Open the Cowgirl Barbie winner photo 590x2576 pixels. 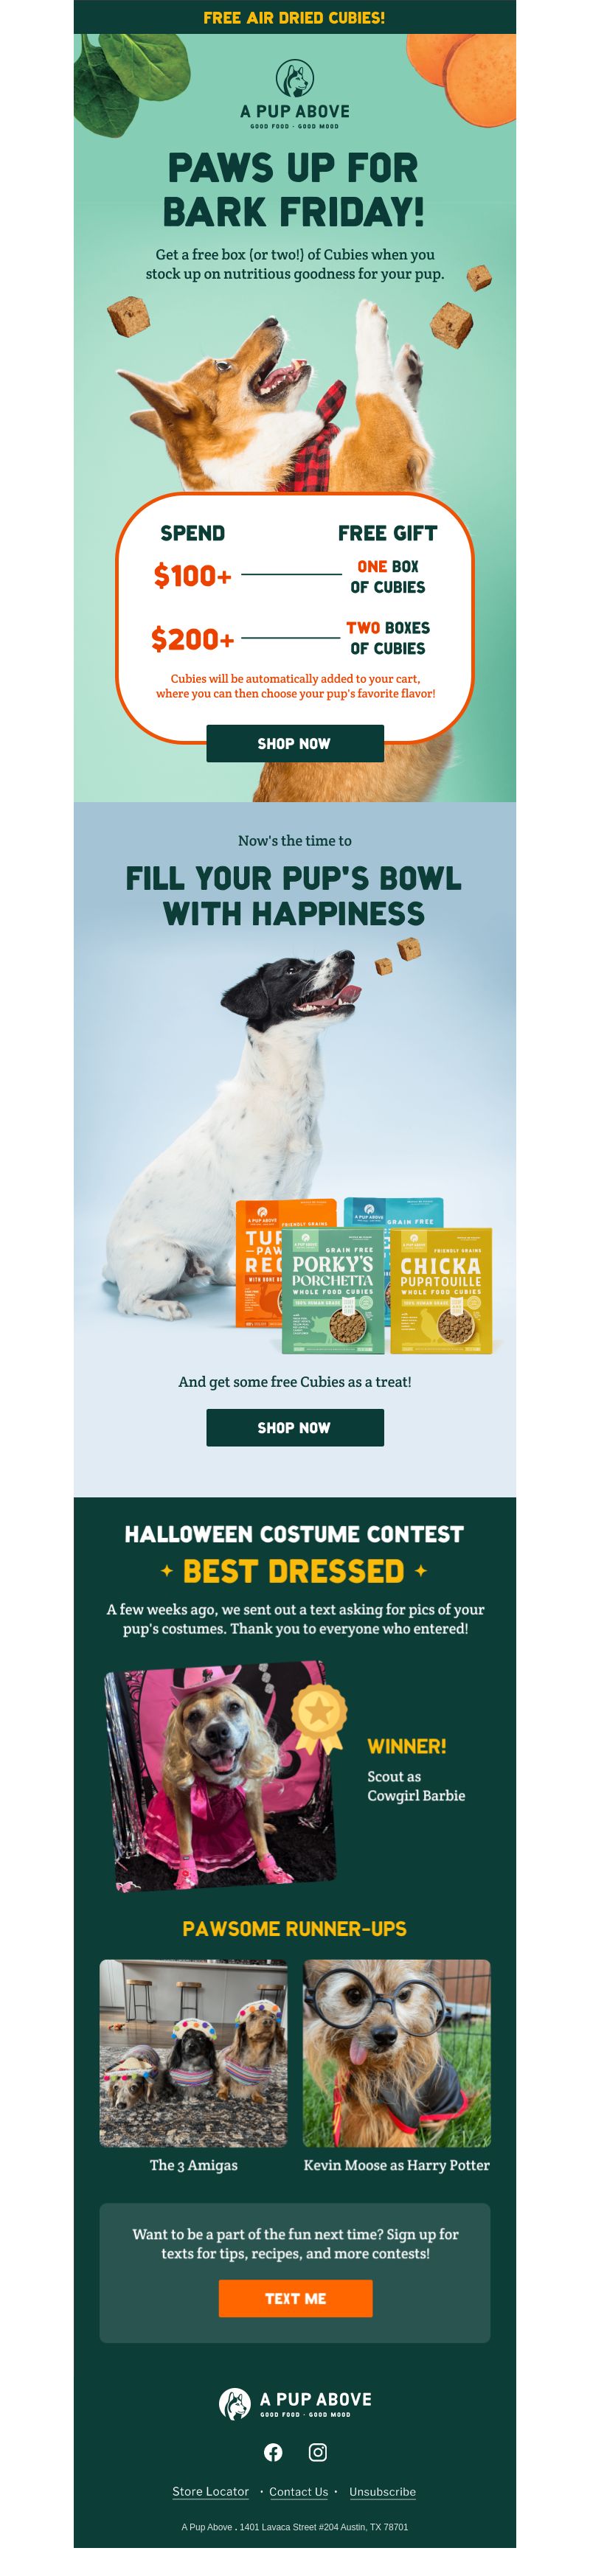tap(220, 1776)
